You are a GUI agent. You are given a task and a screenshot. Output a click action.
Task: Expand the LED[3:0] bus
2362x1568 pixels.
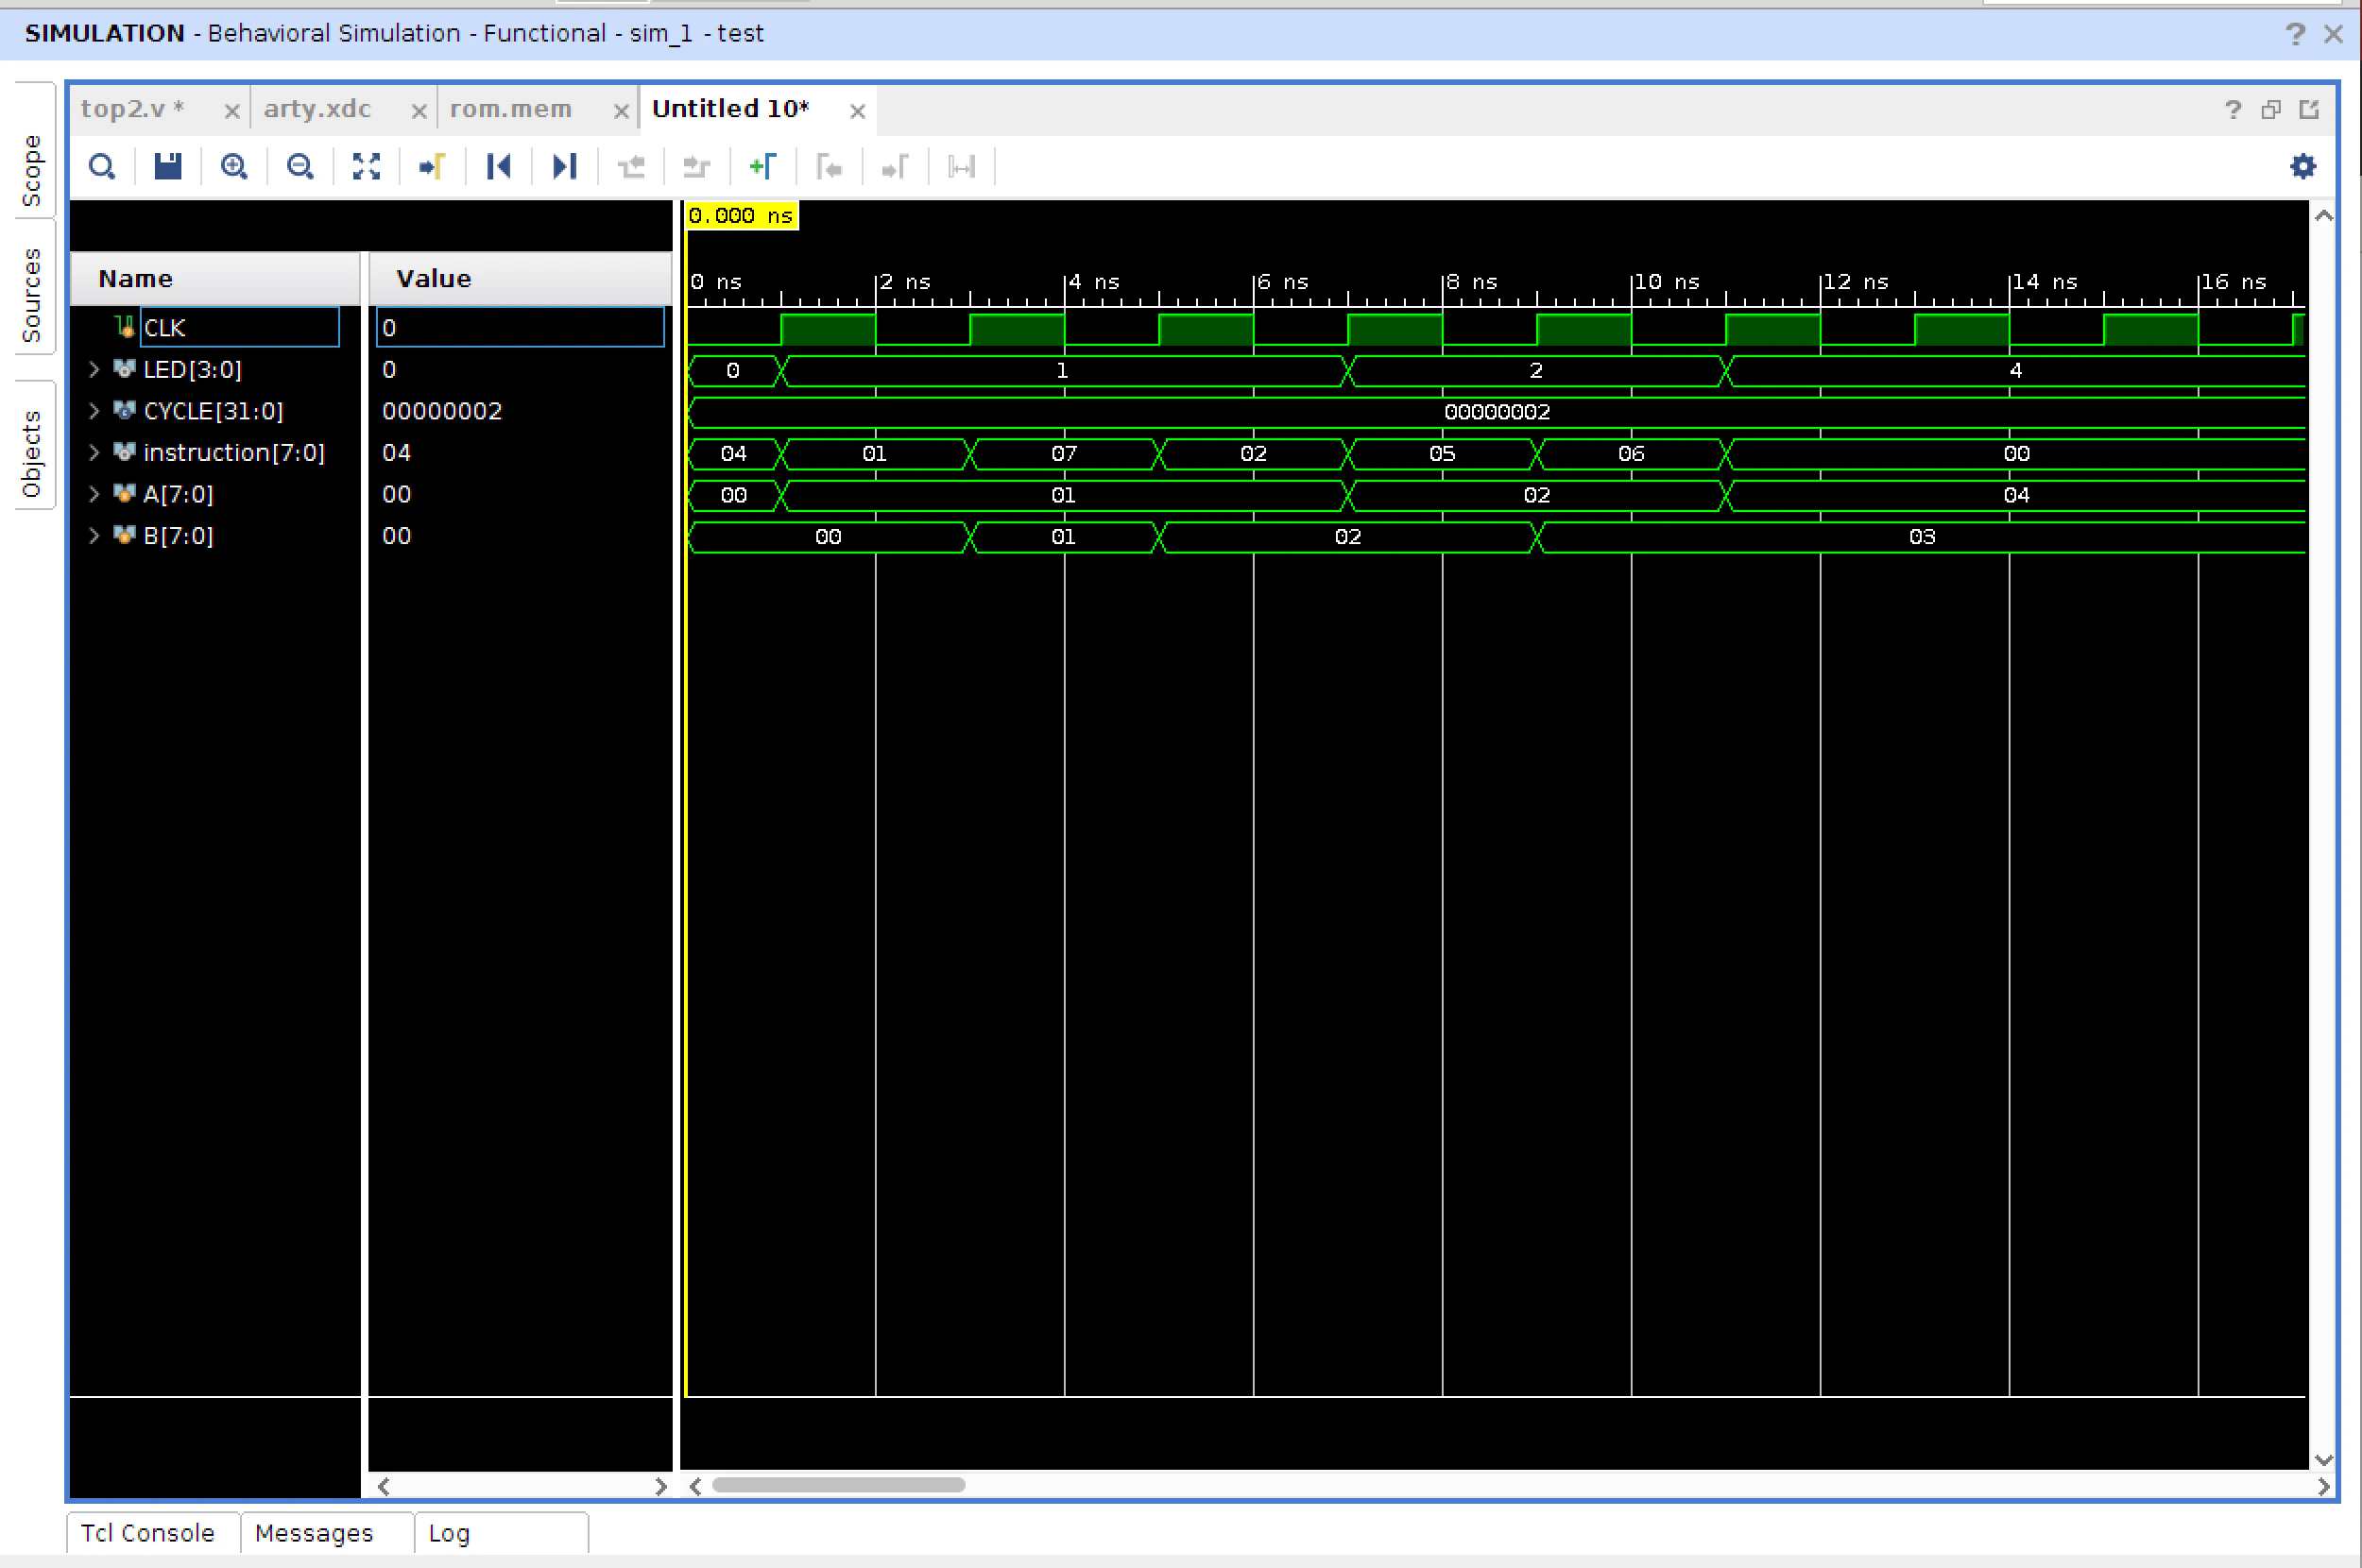94,369
